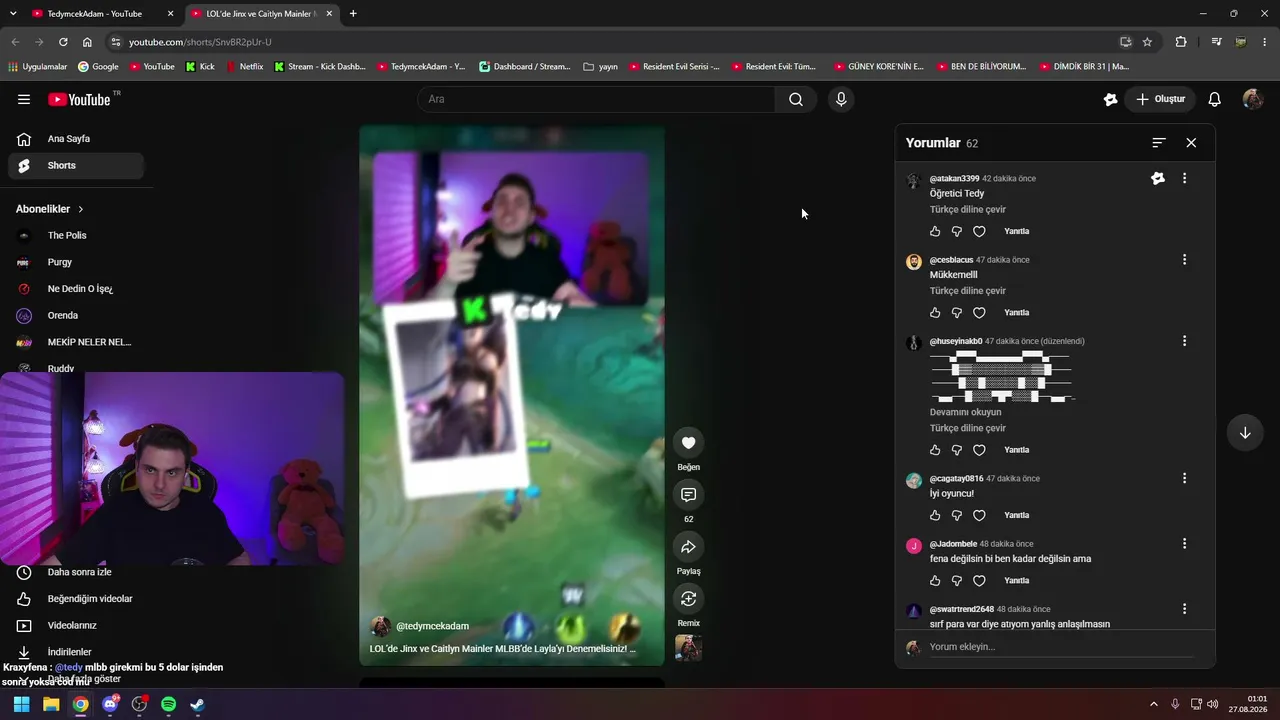Viewport: 1280px width, 720px height.
Task: Open Netflix bookmark
Action: (244, 67)
